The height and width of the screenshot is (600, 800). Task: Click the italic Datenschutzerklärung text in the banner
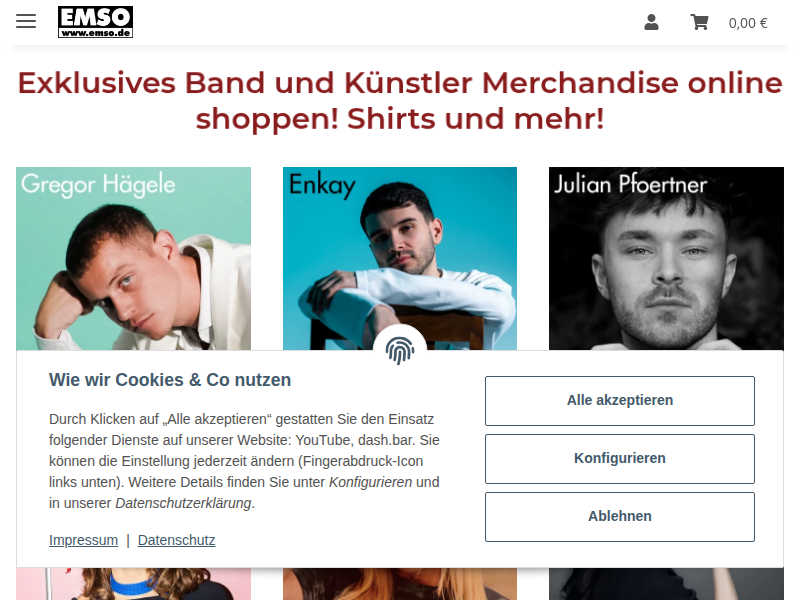[x=184, y=503]
